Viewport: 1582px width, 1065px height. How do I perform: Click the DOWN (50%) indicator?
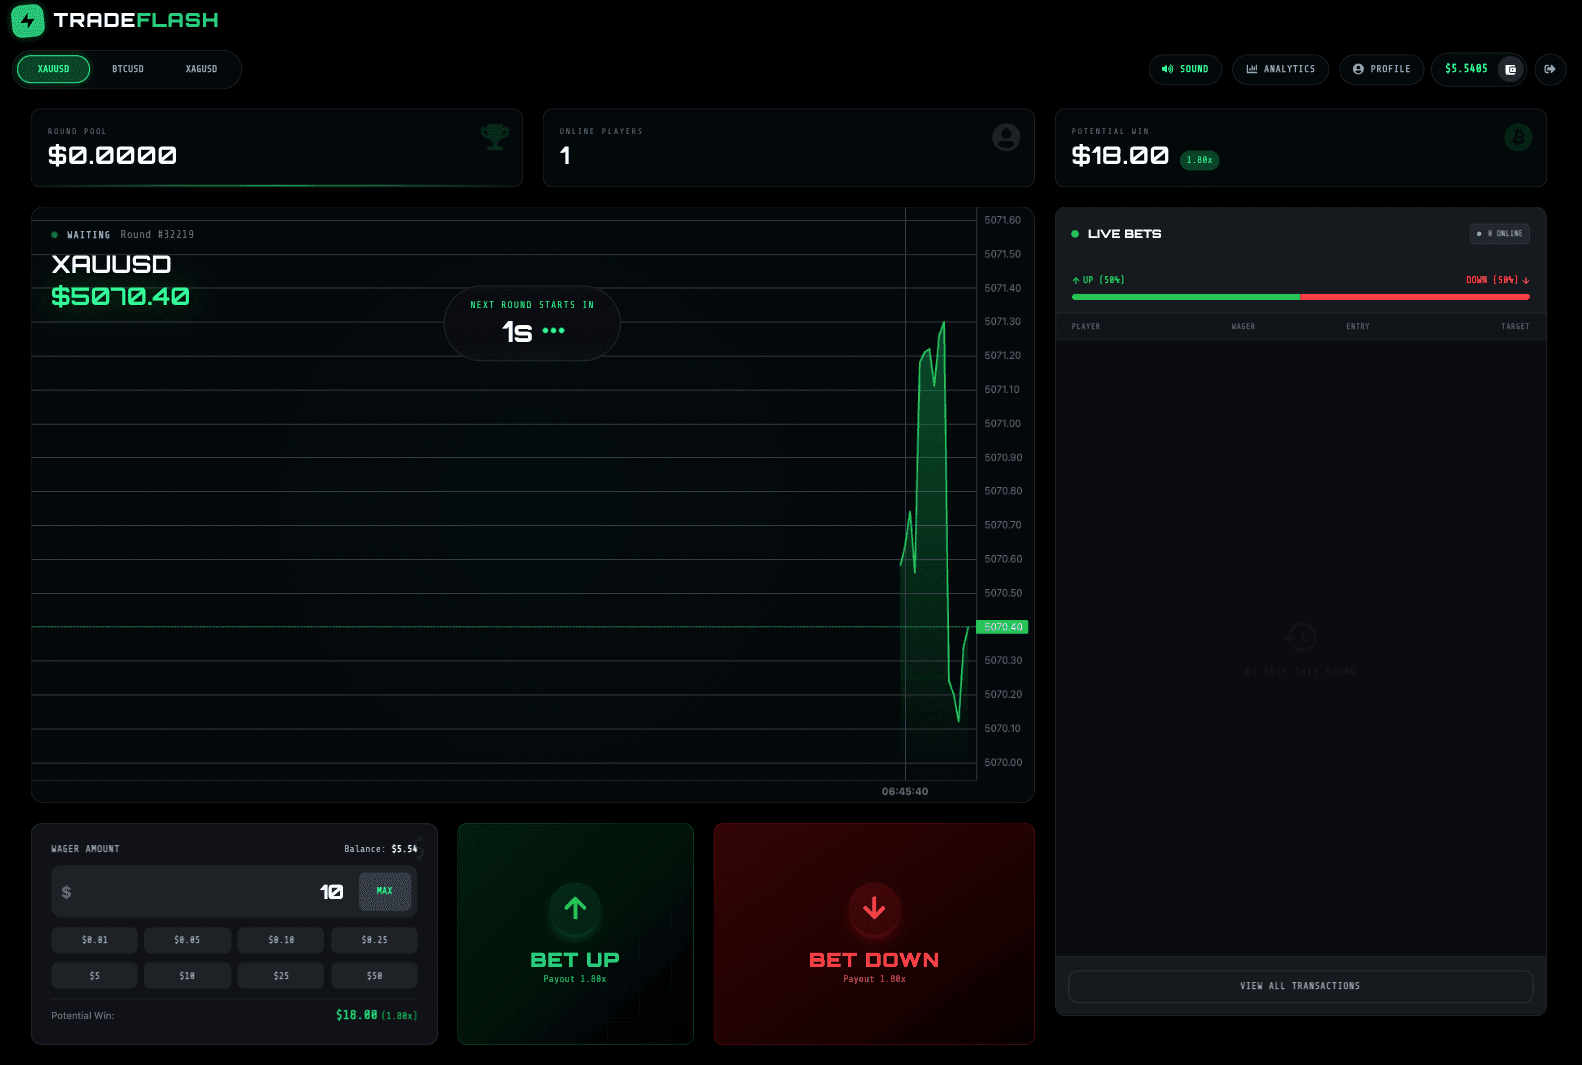point(1497,280)
